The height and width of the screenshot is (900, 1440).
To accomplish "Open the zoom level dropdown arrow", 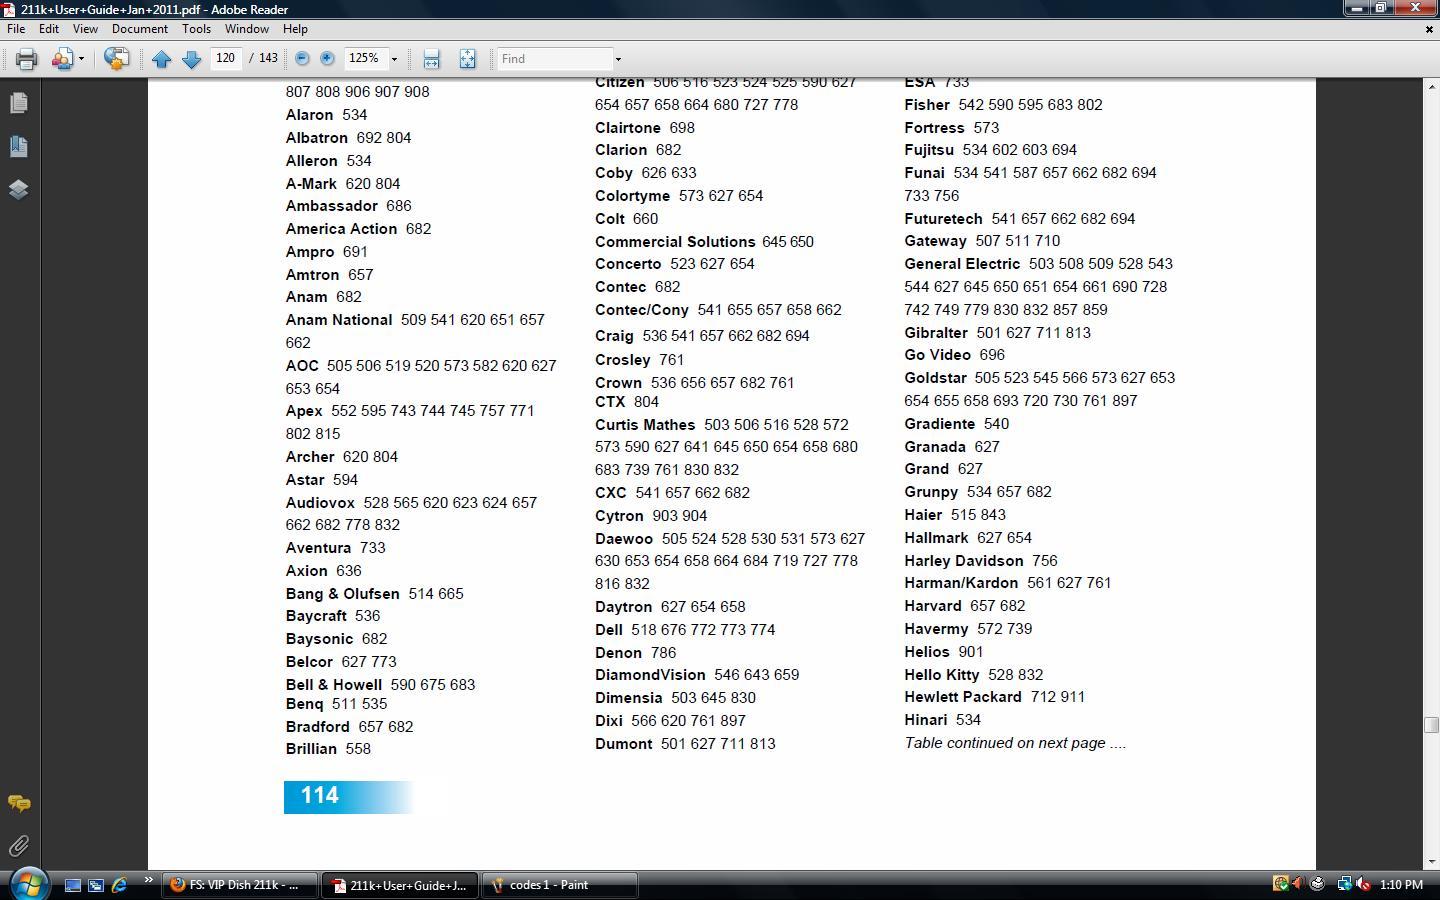I will (394, 59).
